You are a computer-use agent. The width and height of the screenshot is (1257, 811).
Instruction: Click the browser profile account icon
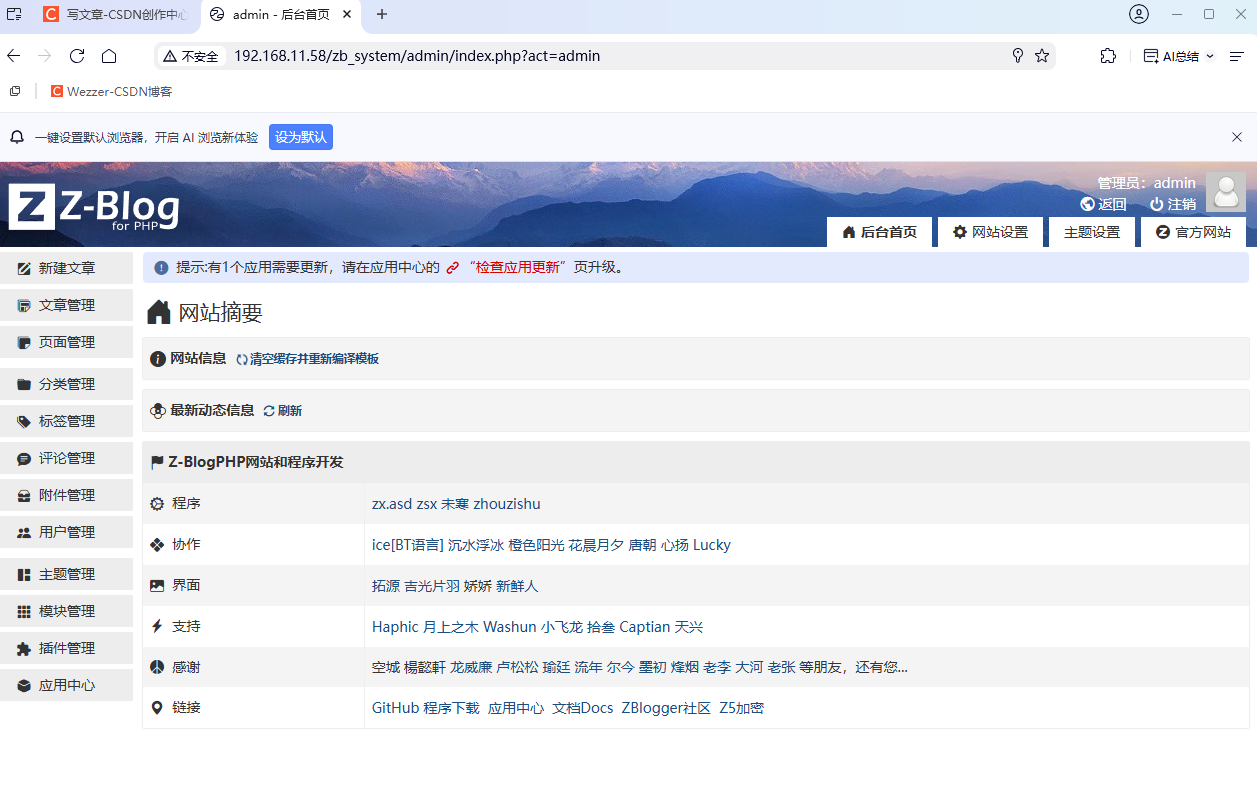tap(1139, 14)
